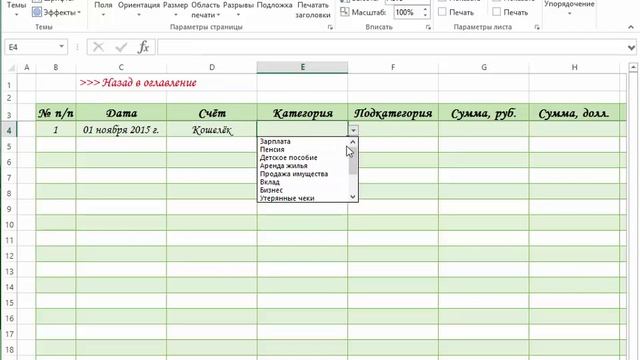Click the Сумма, долл. header cell

pos(574,113)
